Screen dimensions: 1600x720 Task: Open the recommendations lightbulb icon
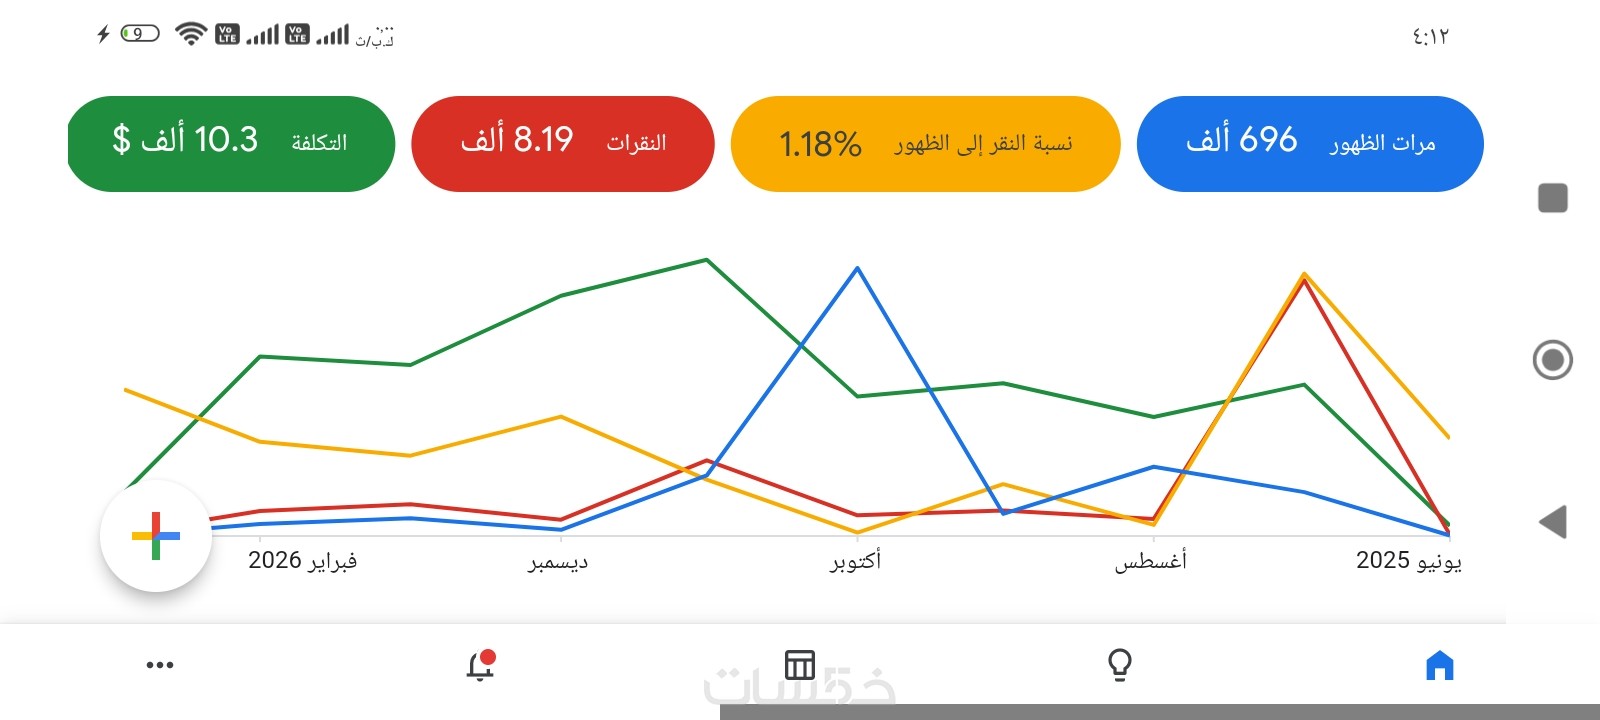click(x=1120, y=665)
